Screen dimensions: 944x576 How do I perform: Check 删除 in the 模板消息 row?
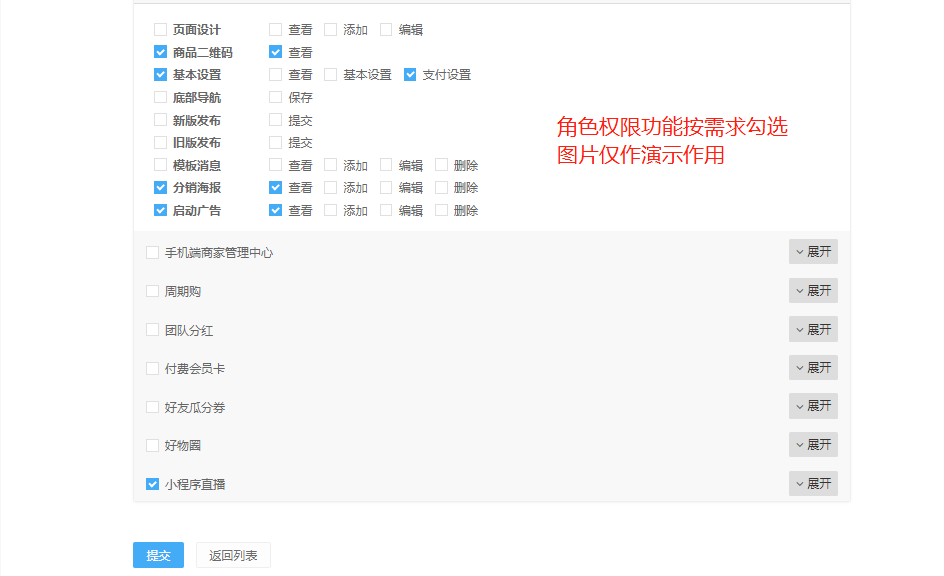point(441,165)
